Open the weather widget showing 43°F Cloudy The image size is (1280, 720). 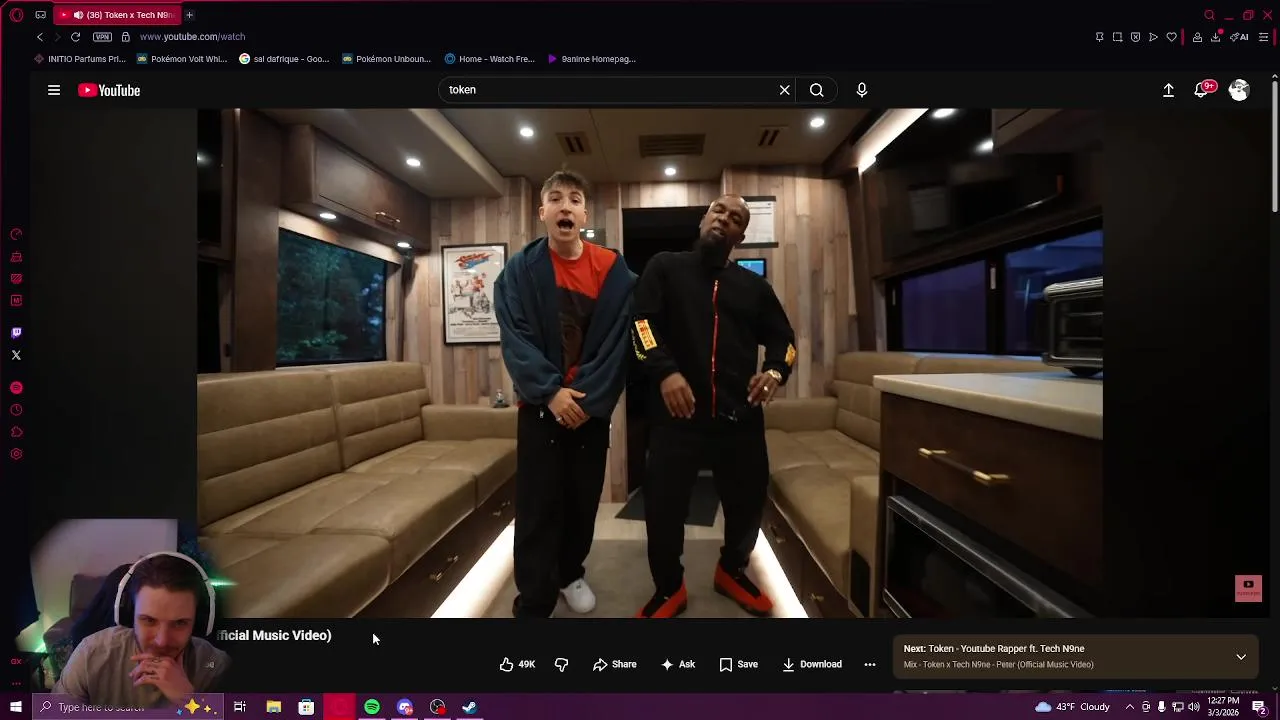1073,707
